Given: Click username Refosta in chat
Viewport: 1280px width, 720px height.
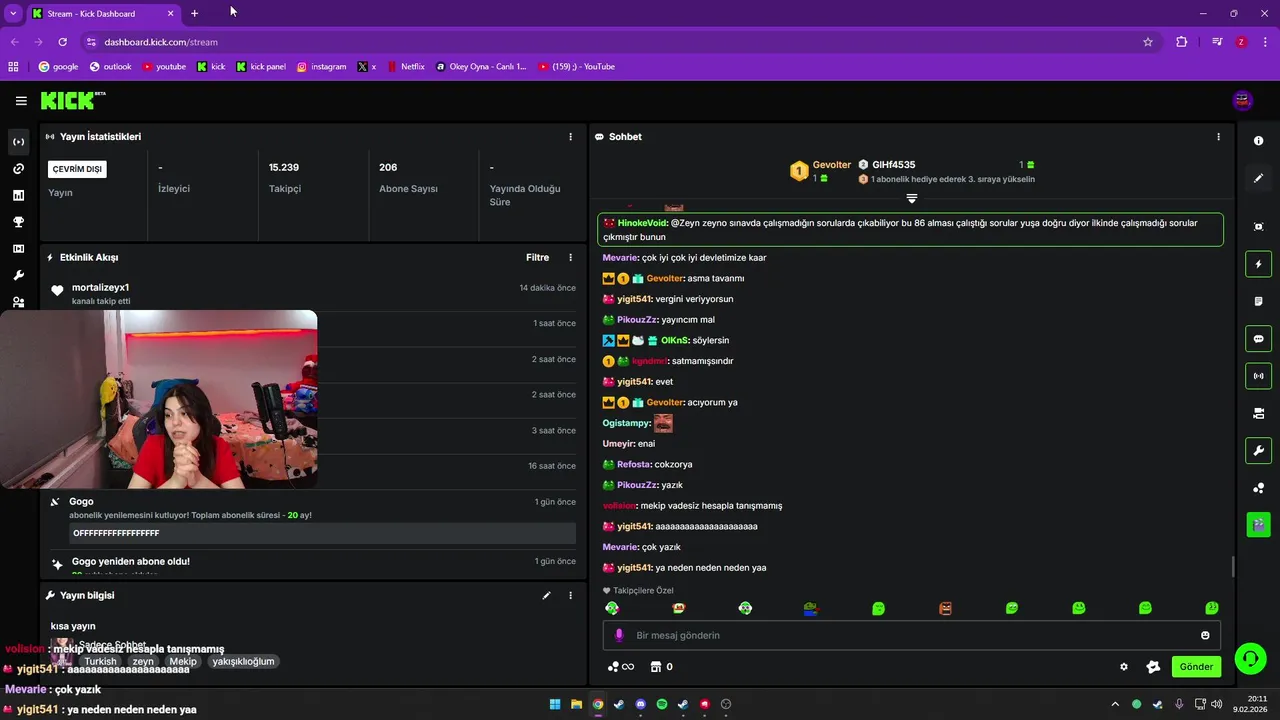Looking at the screenshot, I should tap(634, 464).
